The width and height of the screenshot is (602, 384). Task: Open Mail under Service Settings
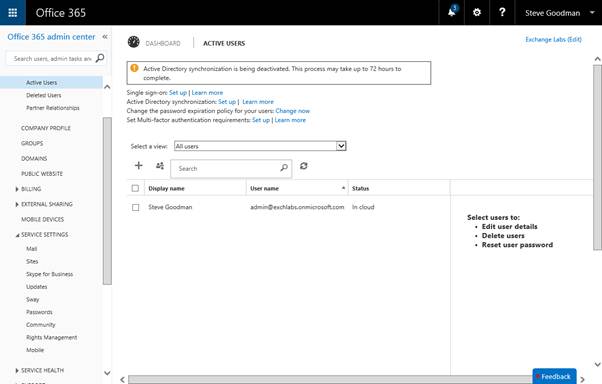[31, 249]
